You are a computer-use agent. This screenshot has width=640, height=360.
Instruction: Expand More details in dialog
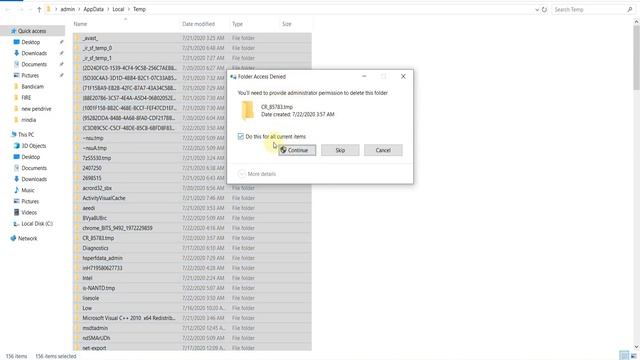(x=257, y=174)
